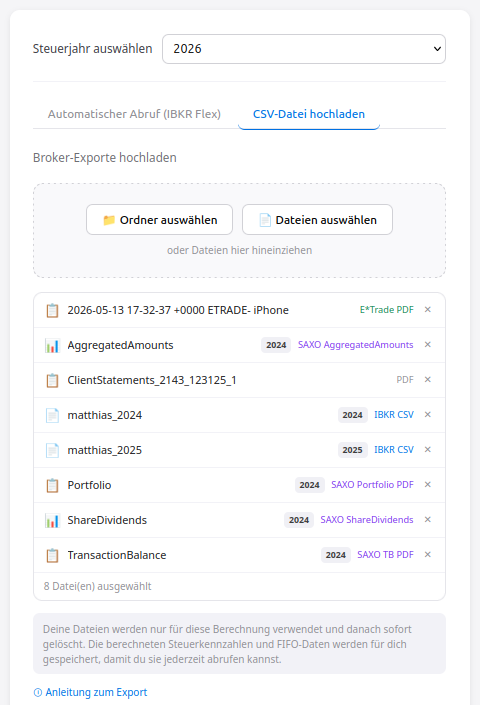Remove the matthias_2024 file

click(428, 415)
